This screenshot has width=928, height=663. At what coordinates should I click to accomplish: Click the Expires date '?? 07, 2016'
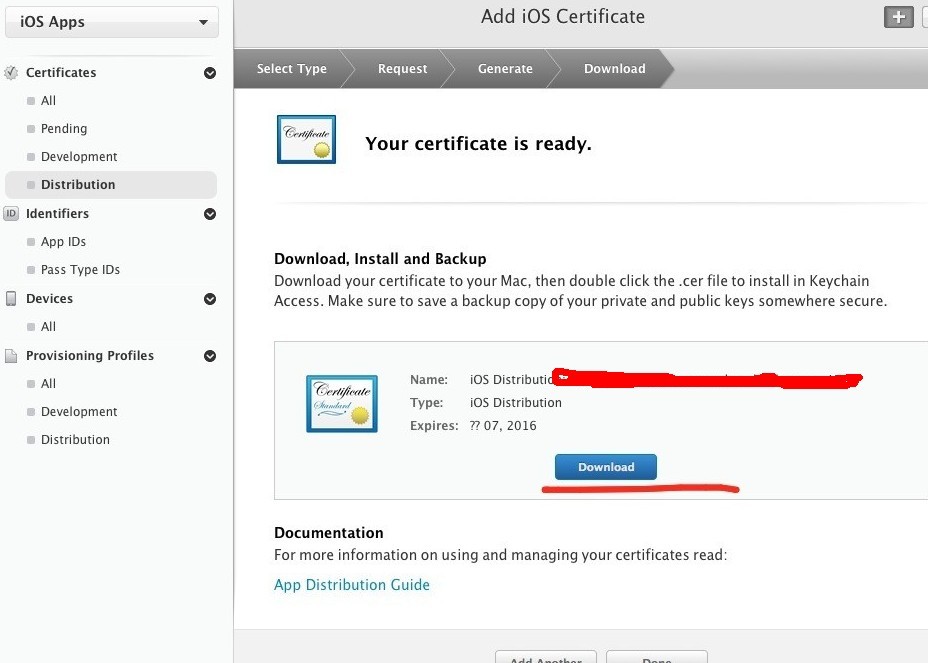pos(503,426)
